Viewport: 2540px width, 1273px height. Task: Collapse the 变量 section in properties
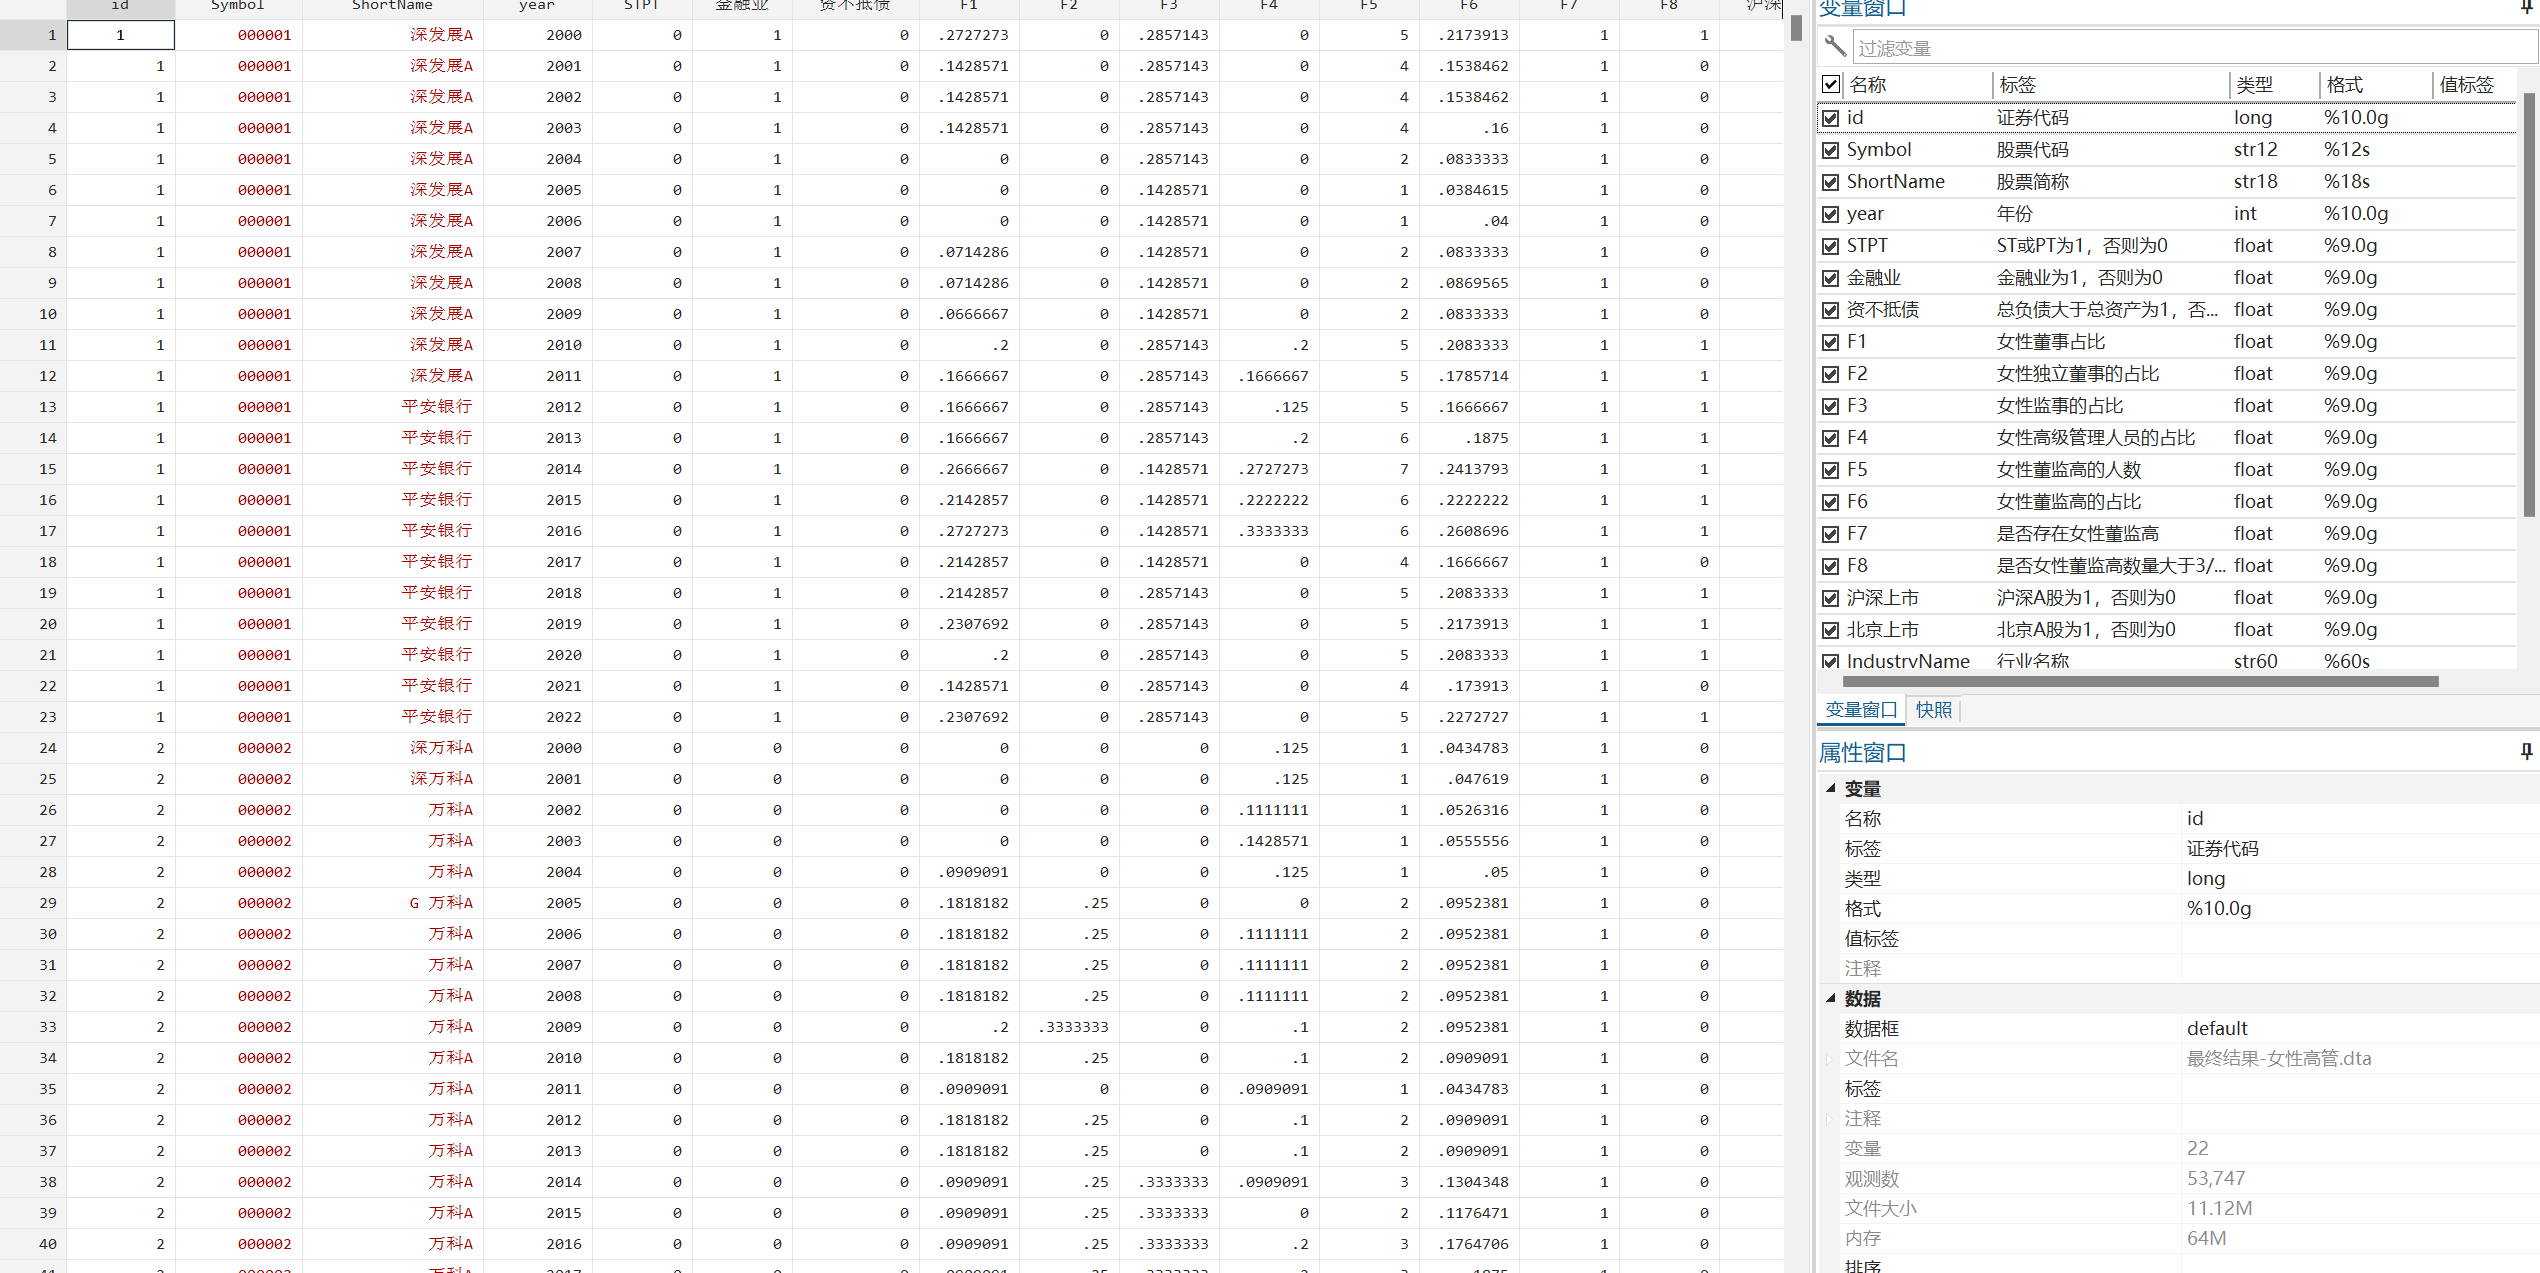pyautogui.click(x=1830, y=788)
